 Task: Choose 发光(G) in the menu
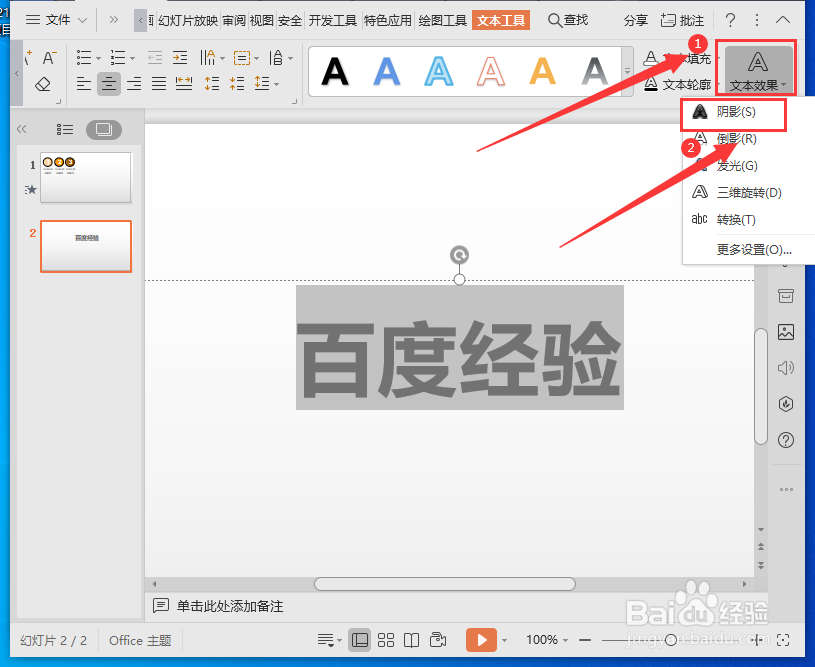tap(736, 166)
